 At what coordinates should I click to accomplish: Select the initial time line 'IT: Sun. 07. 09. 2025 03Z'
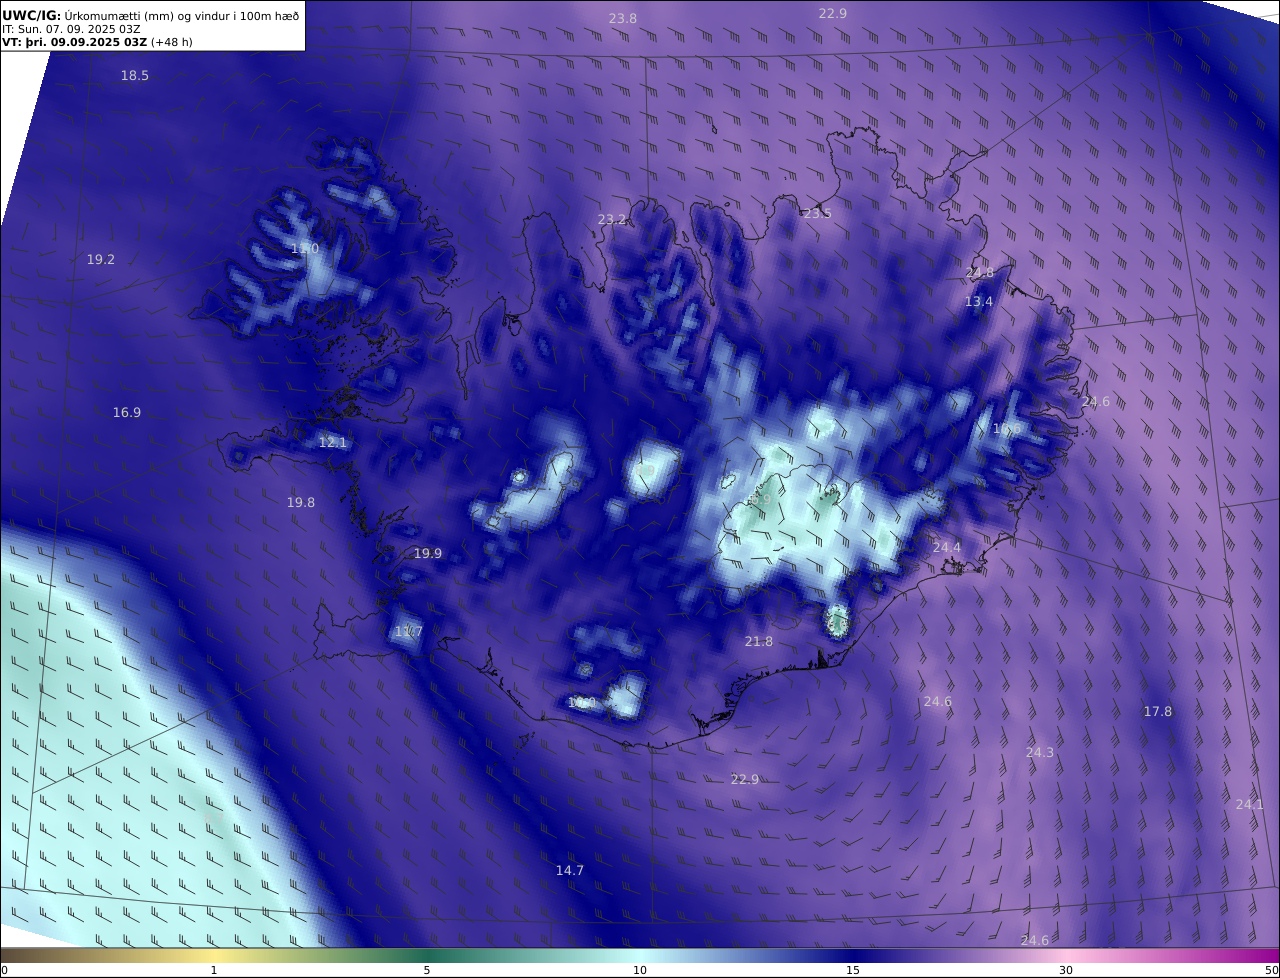[x=71, y=29]
